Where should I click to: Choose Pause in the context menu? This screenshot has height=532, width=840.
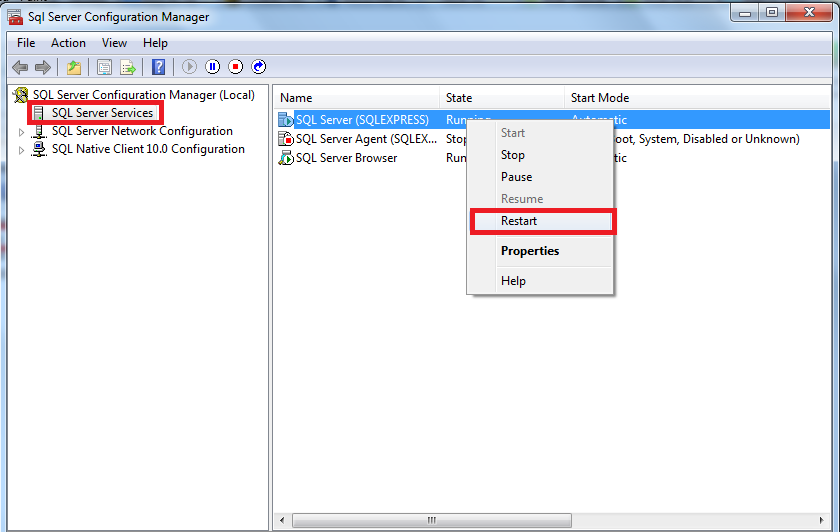tap(541, 177)
